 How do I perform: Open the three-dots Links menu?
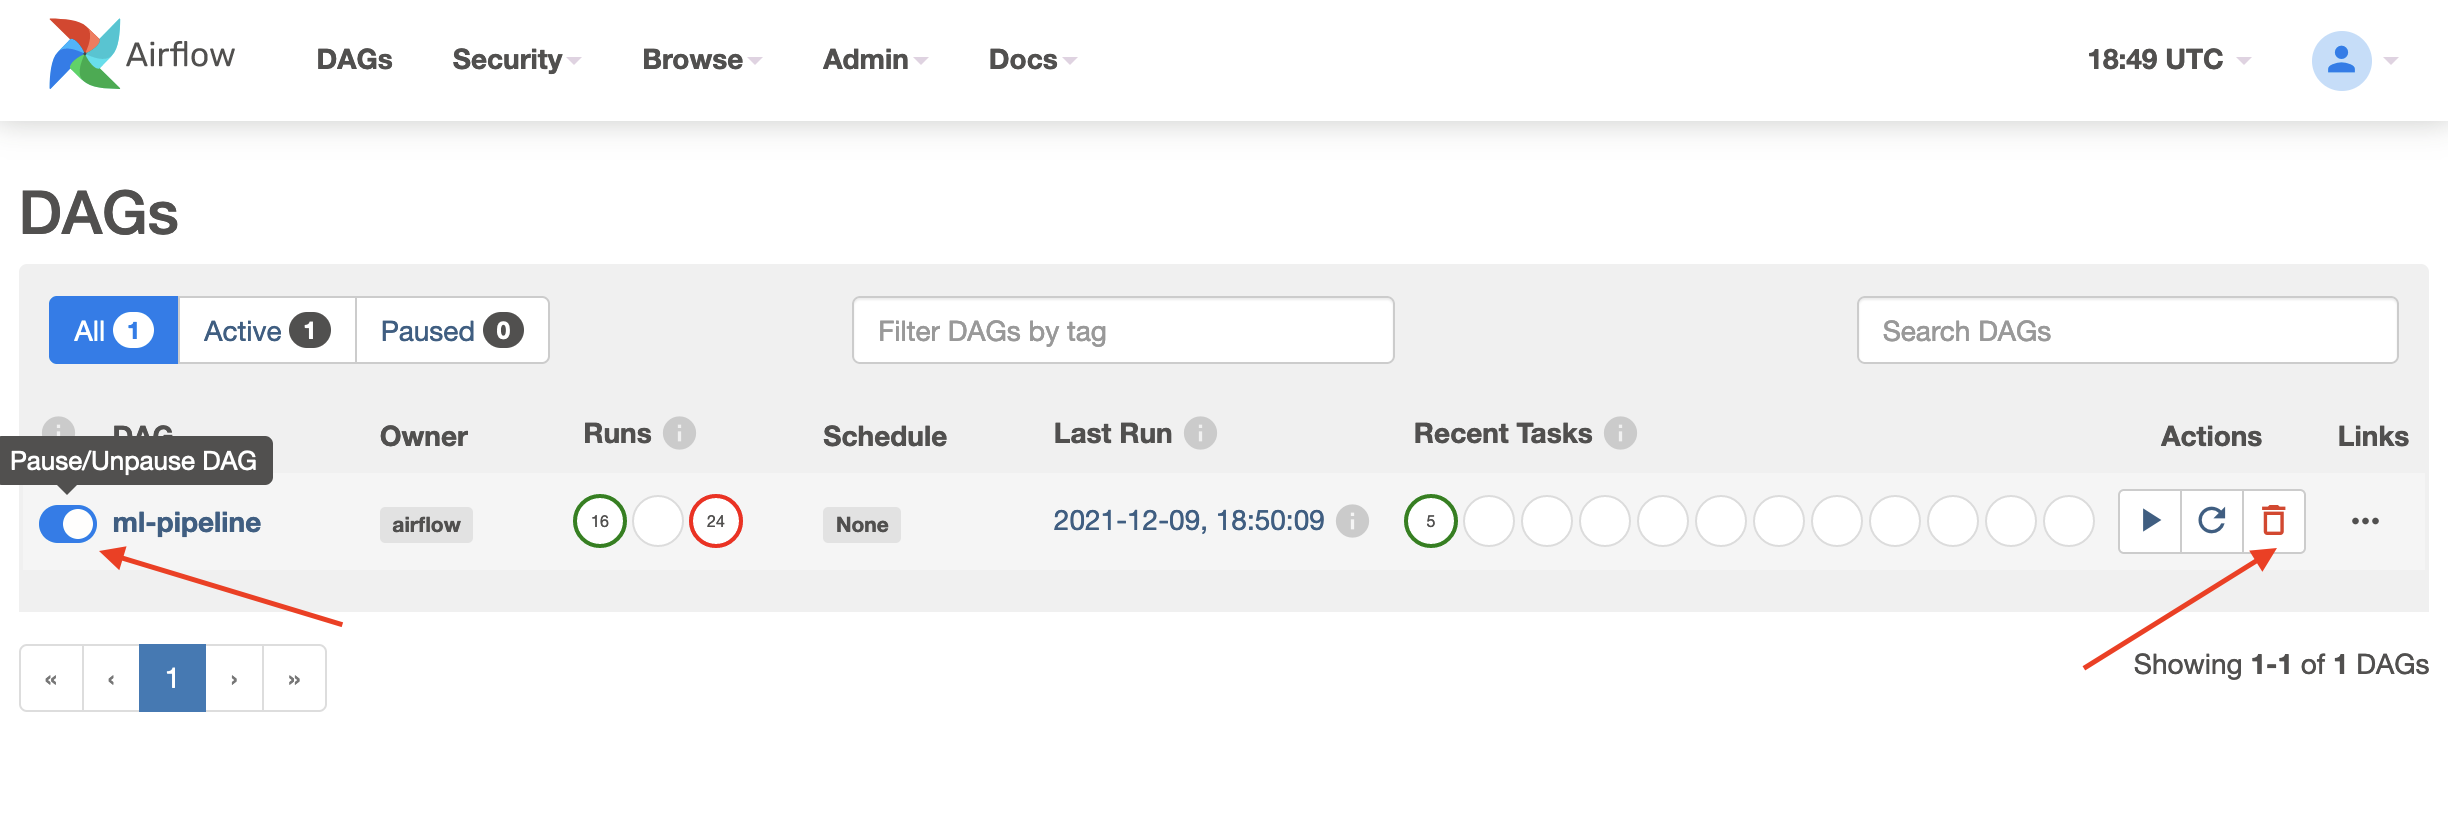click(x=2365, y=521)
